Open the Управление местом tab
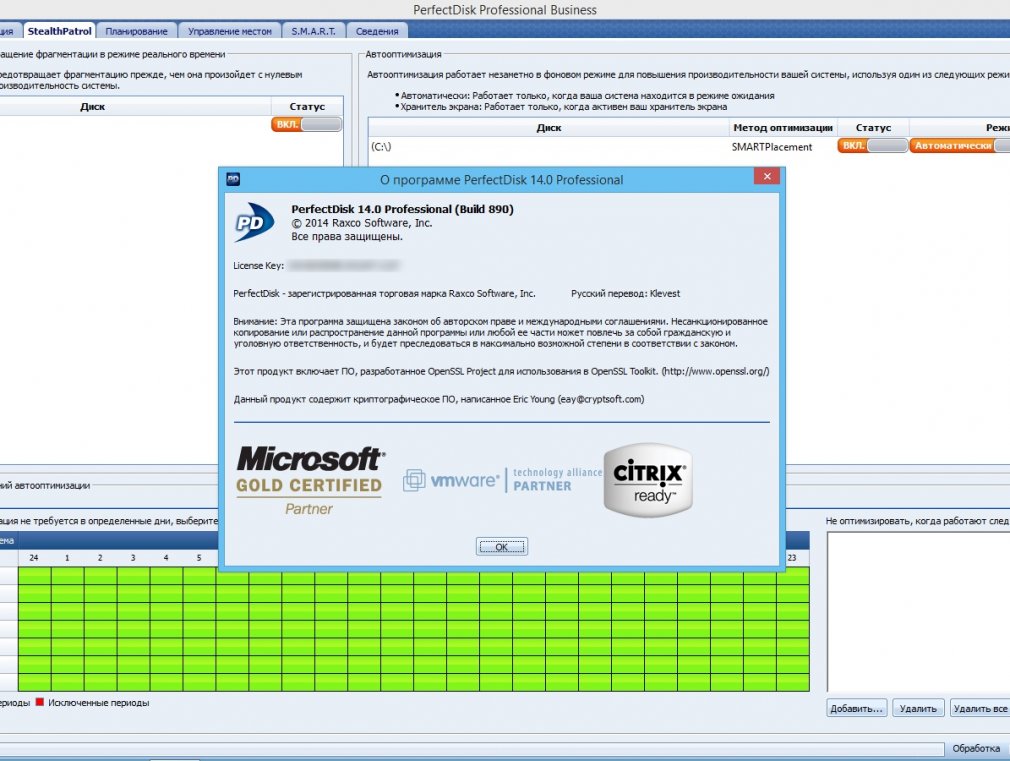Image resolution: width=1010 pixels, height=761 pixels. pos(229,31)
